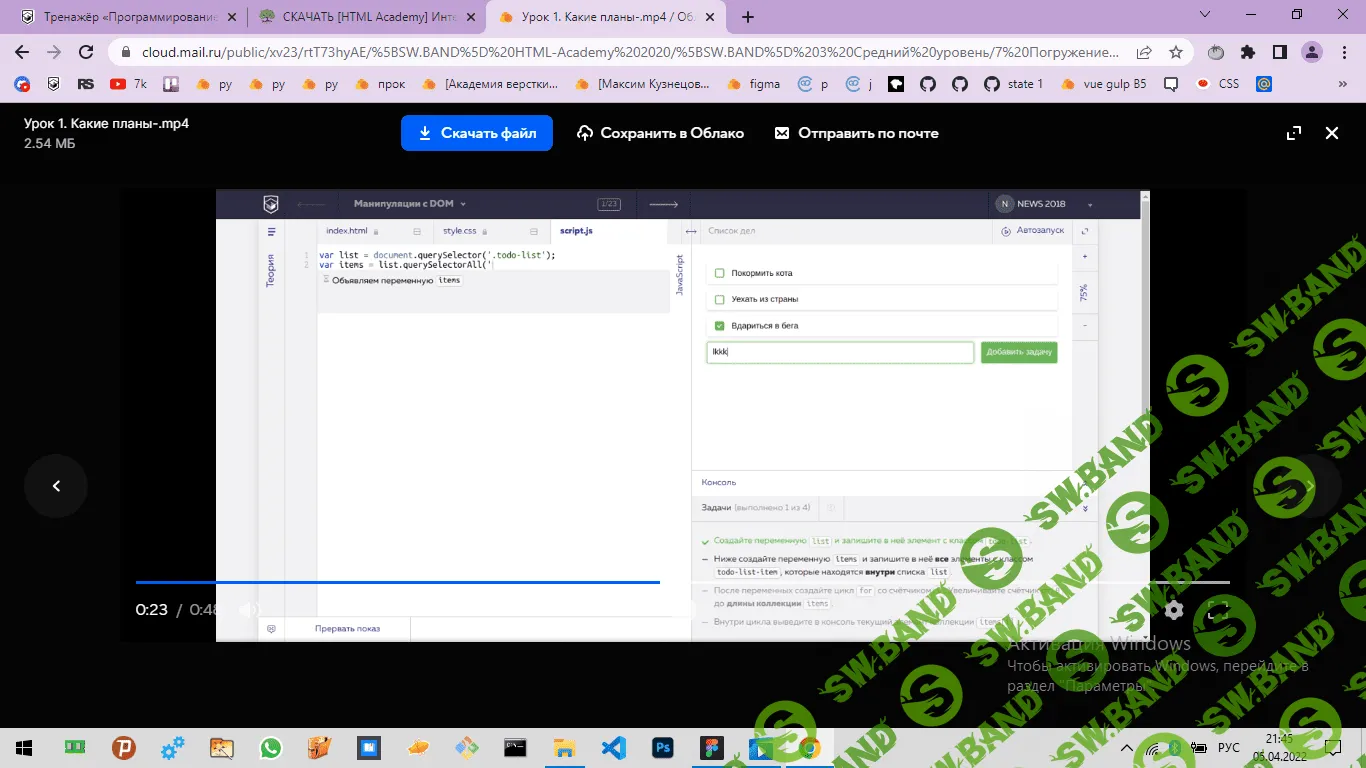Launch Visual Studio Code from the taskbar
1366x768 pixels.
tap(613, 747)
